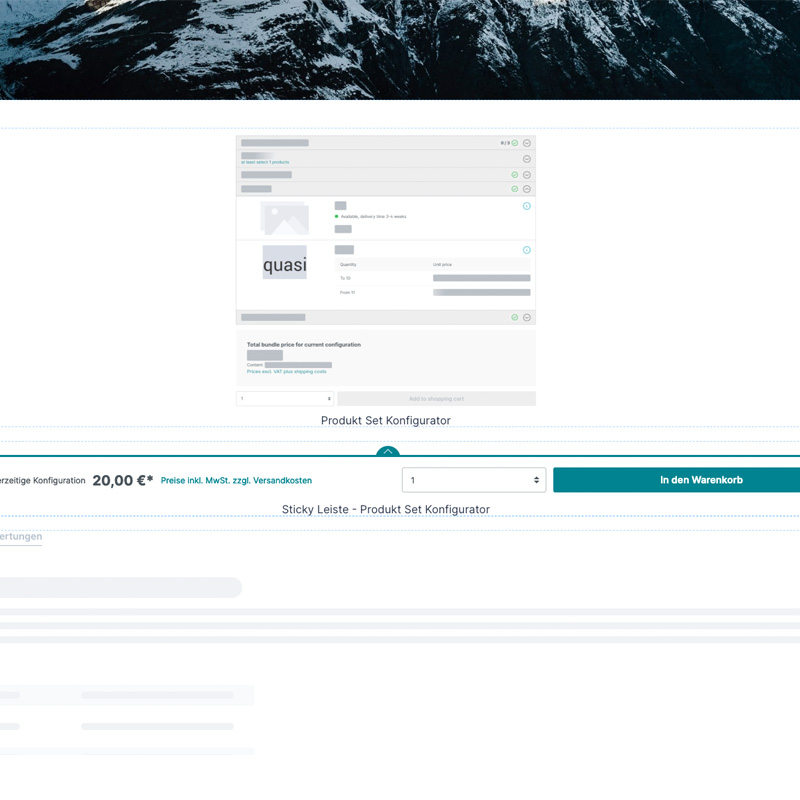Image resolution: width=800 pixels, height=800 pixels.
Task: Click the green checkmark in the first configurator row
Action: pos(515,143)
